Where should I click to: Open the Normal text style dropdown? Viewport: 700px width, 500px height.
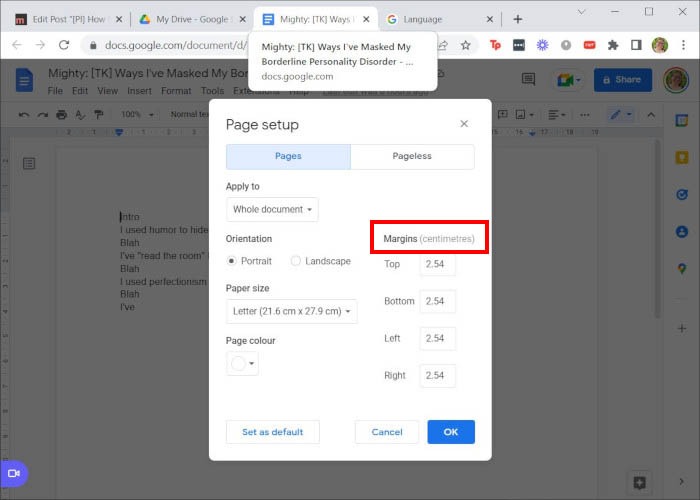click(x=190, y=115)
